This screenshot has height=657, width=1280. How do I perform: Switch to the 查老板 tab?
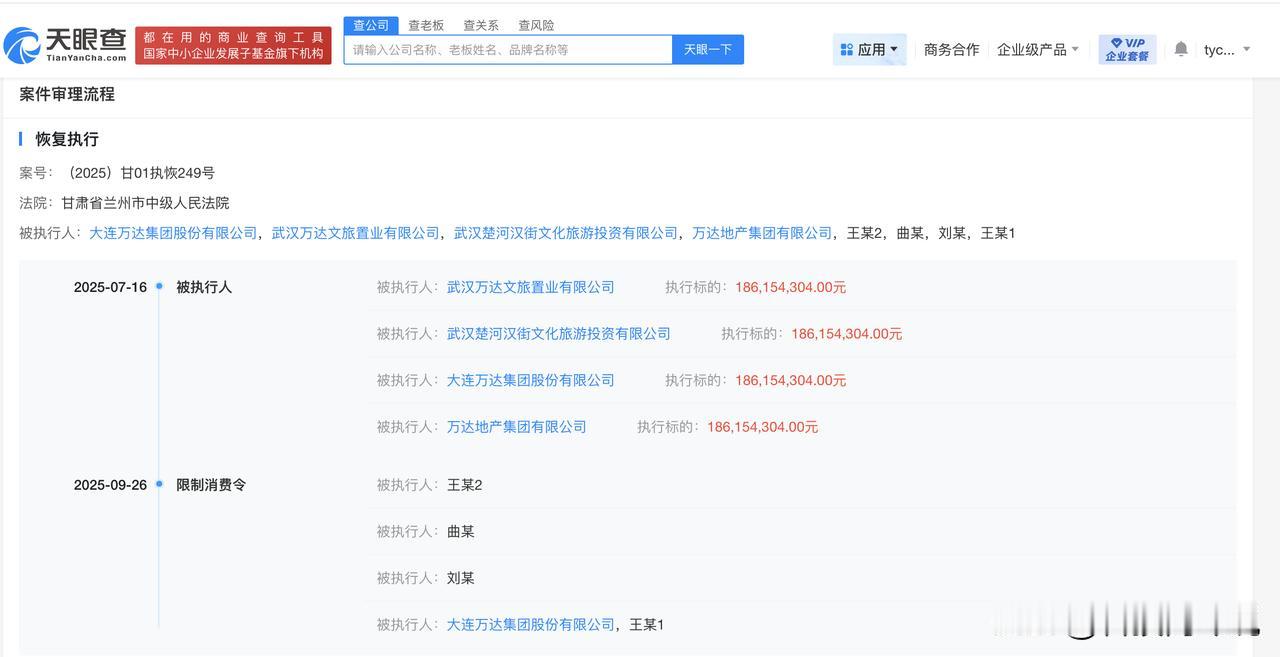pos(426,25)
